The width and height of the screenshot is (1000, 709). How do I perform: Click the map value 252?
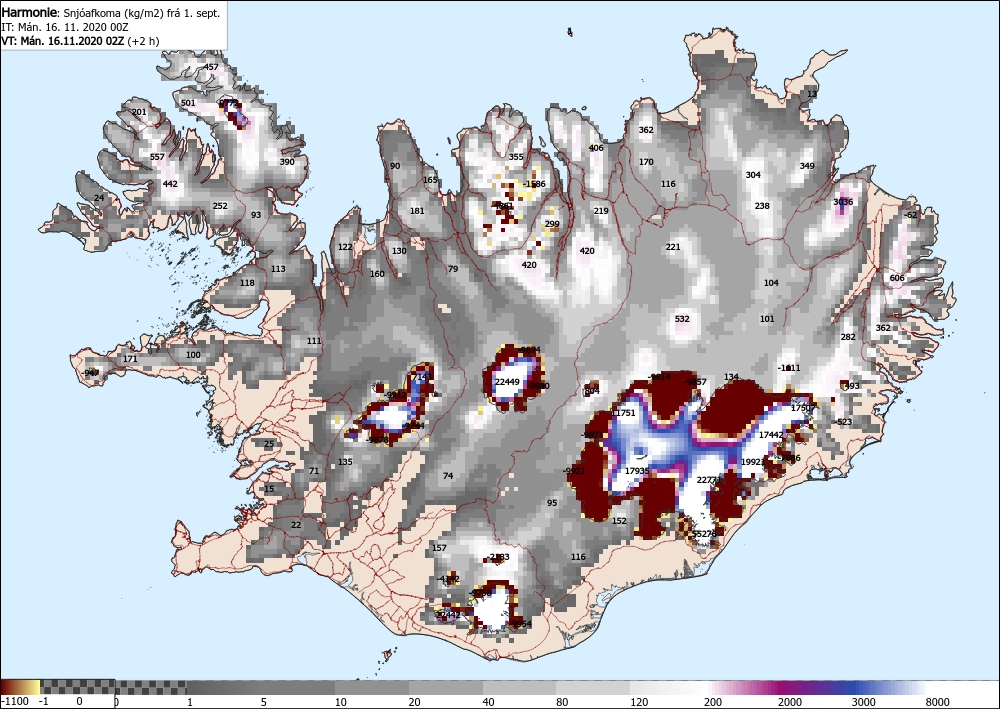pos(220,205)
